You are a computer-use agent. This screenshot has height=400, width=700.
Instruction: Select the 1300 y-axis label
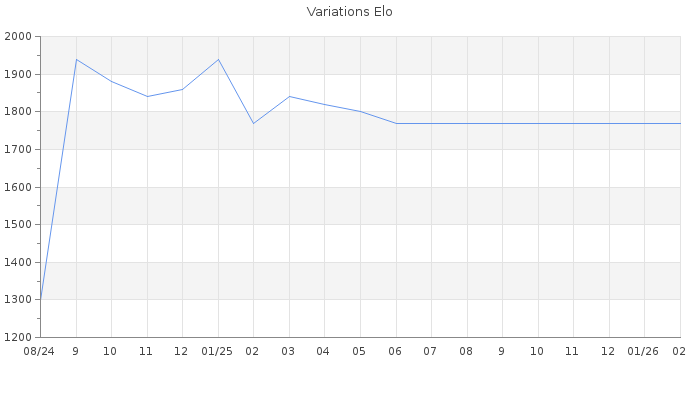(x=19, y=300)
